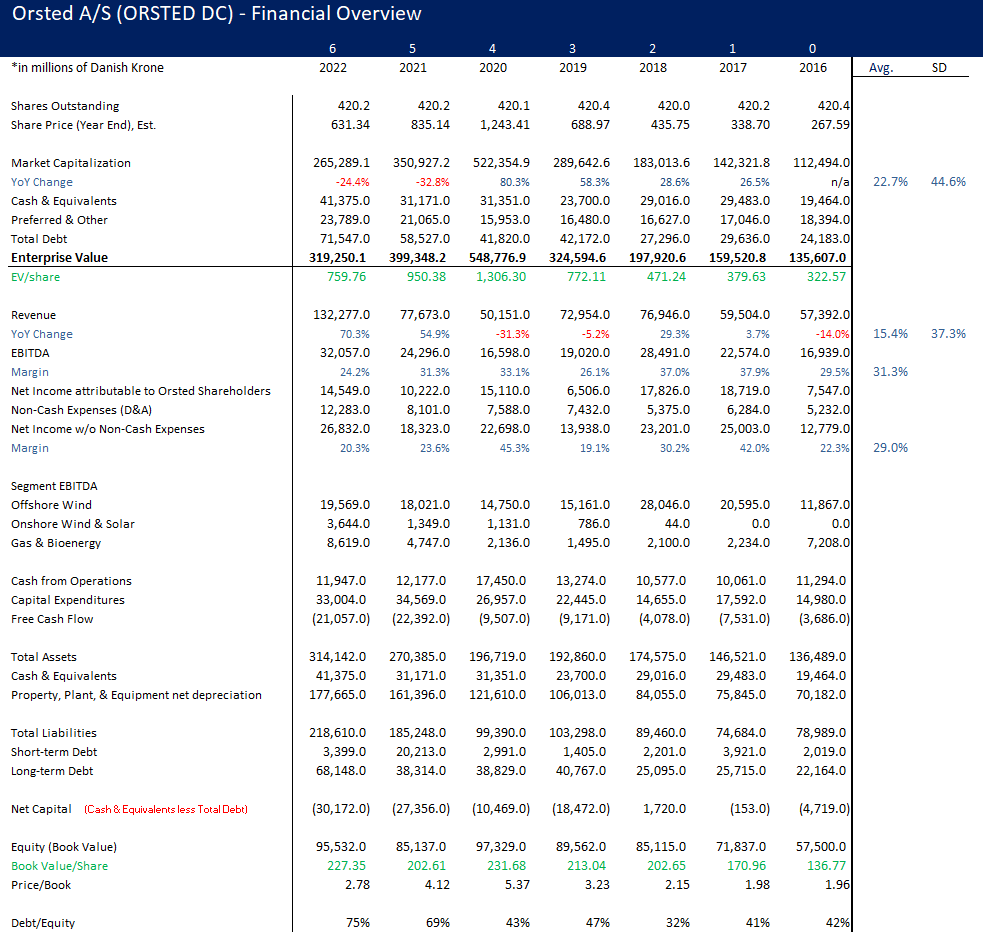The image size is (983, 941).
Task: Click market cap value 522,354.9
Action: click(502, 163)
